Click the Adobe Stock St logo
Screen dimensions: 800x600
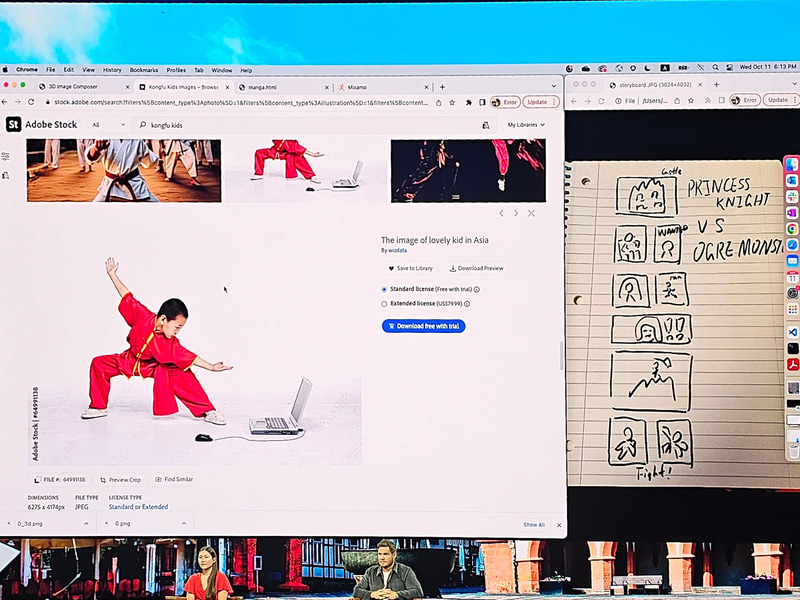tap(13, 124)
